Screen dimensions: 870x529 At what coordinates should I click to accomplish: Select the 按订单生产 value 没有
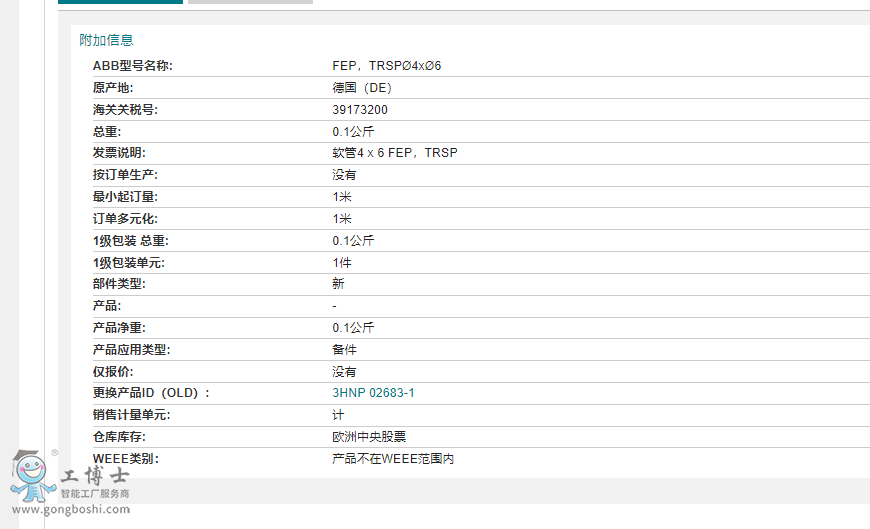pyautogui.click(x=344, y=175)
